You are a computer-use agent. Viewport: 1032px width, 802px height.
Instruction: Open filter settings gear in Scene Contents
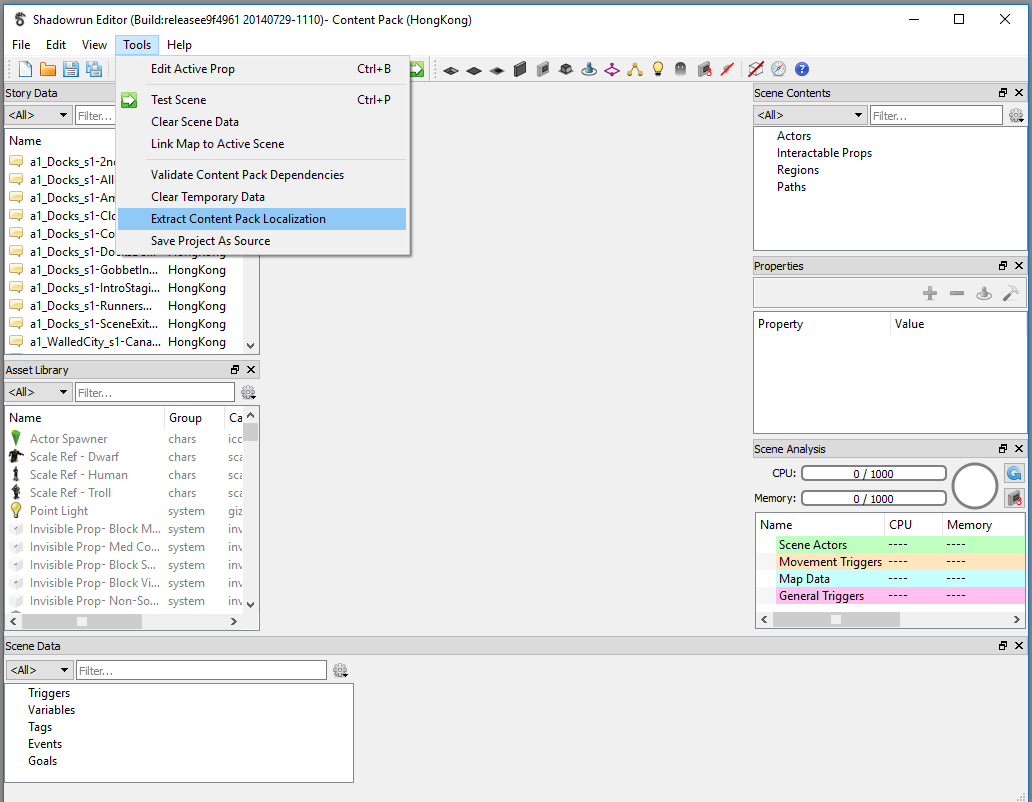[x=1016, y=116]
